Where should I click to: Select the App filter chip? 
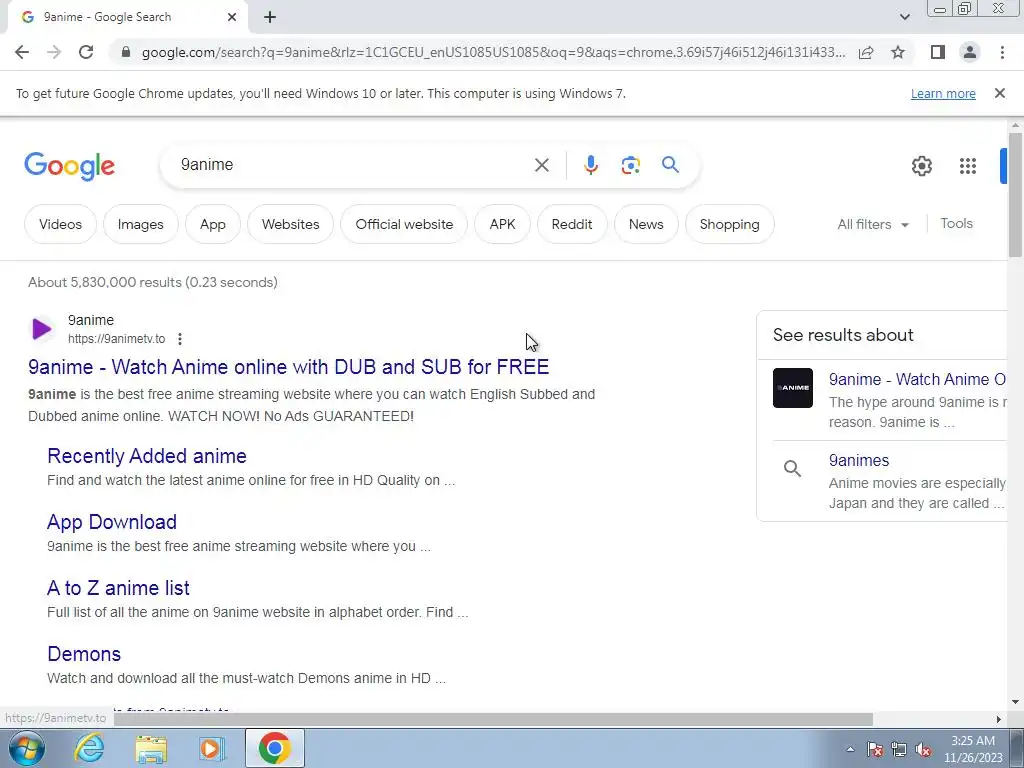tap(213, 224)
